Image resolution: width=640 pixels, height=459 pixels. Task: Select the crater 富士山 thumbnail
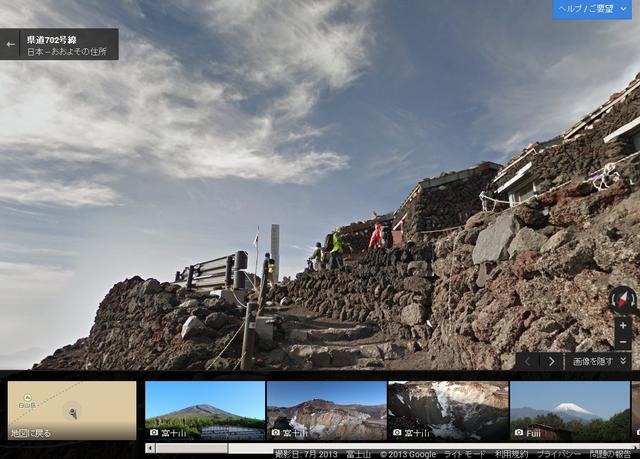click(327, 410)
